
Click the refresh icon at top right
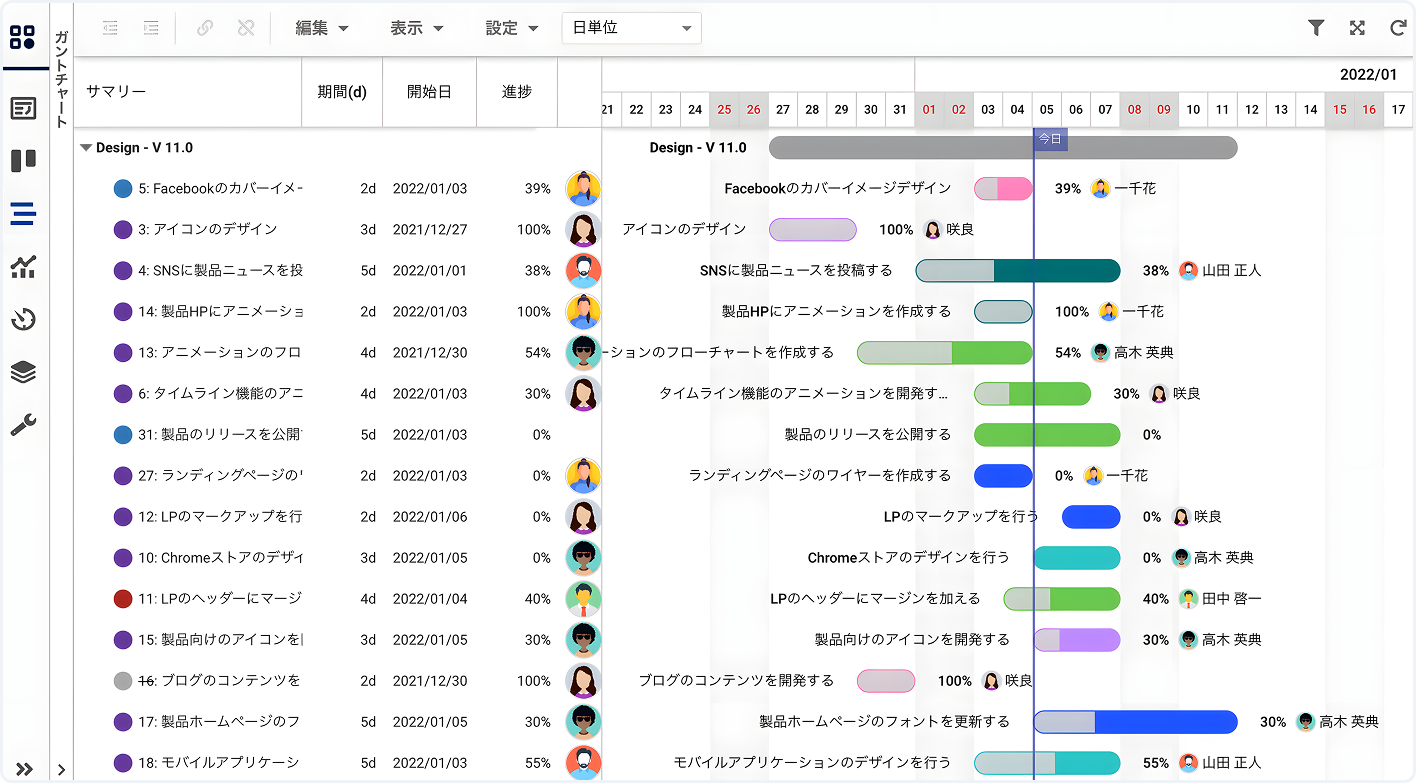pos(1398,28)
